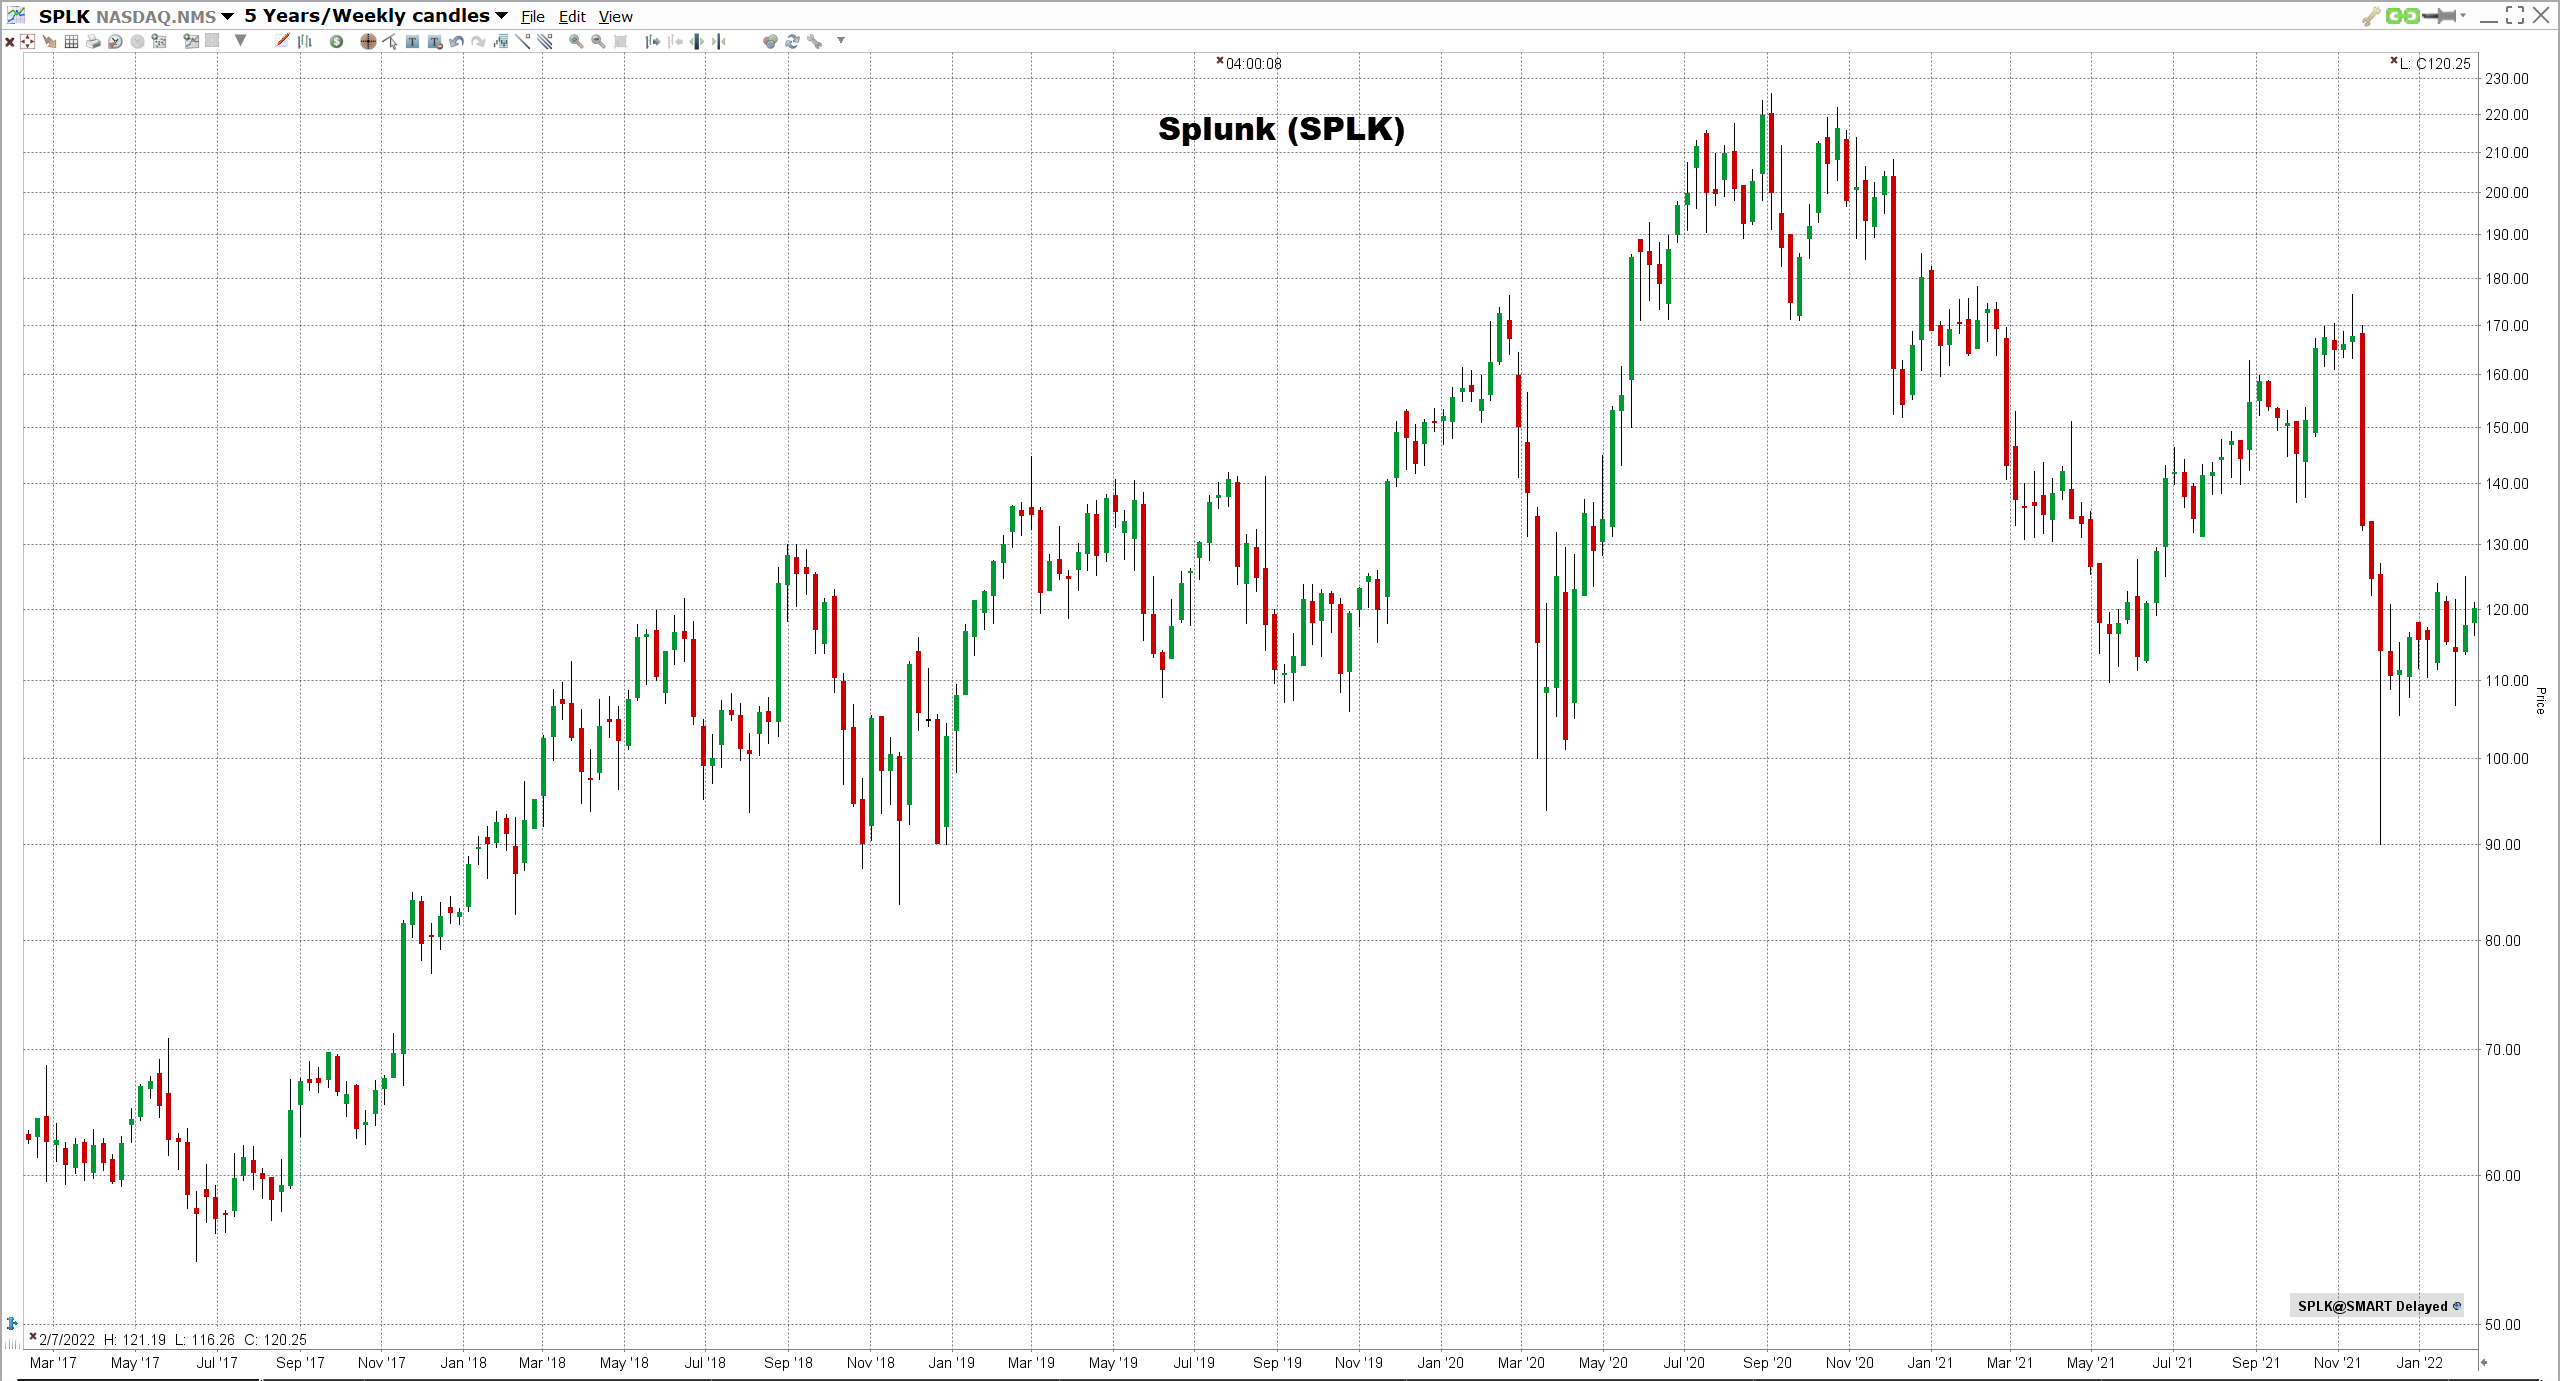This screenshot has width=2560, height=1381.
Task: Toggle the green chain link grouping
Action: [2402, 15]
